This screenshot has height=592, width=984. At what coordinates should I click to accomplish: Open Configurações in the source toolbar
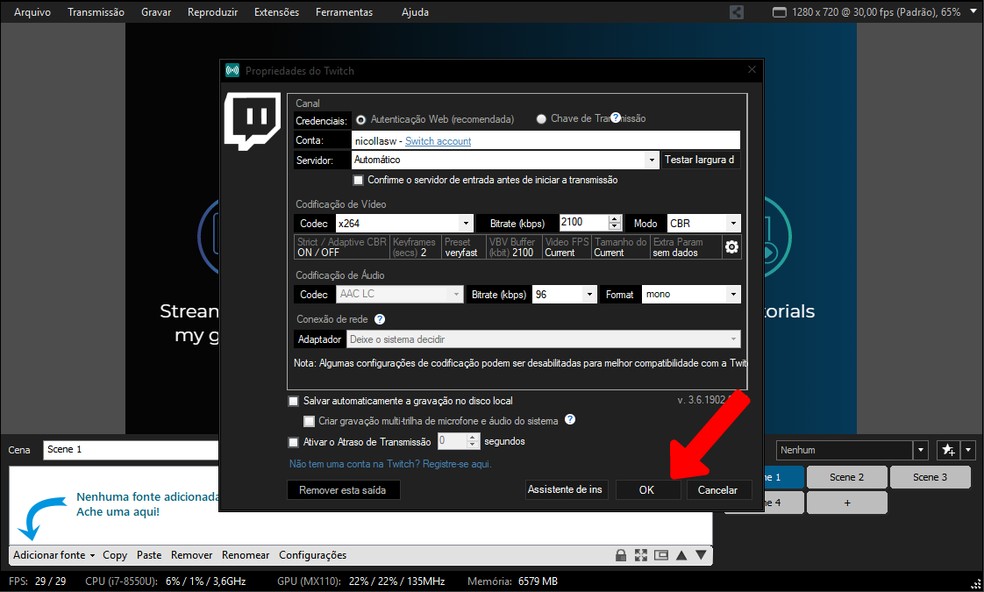pyautogui.click(x=313, y=555)
